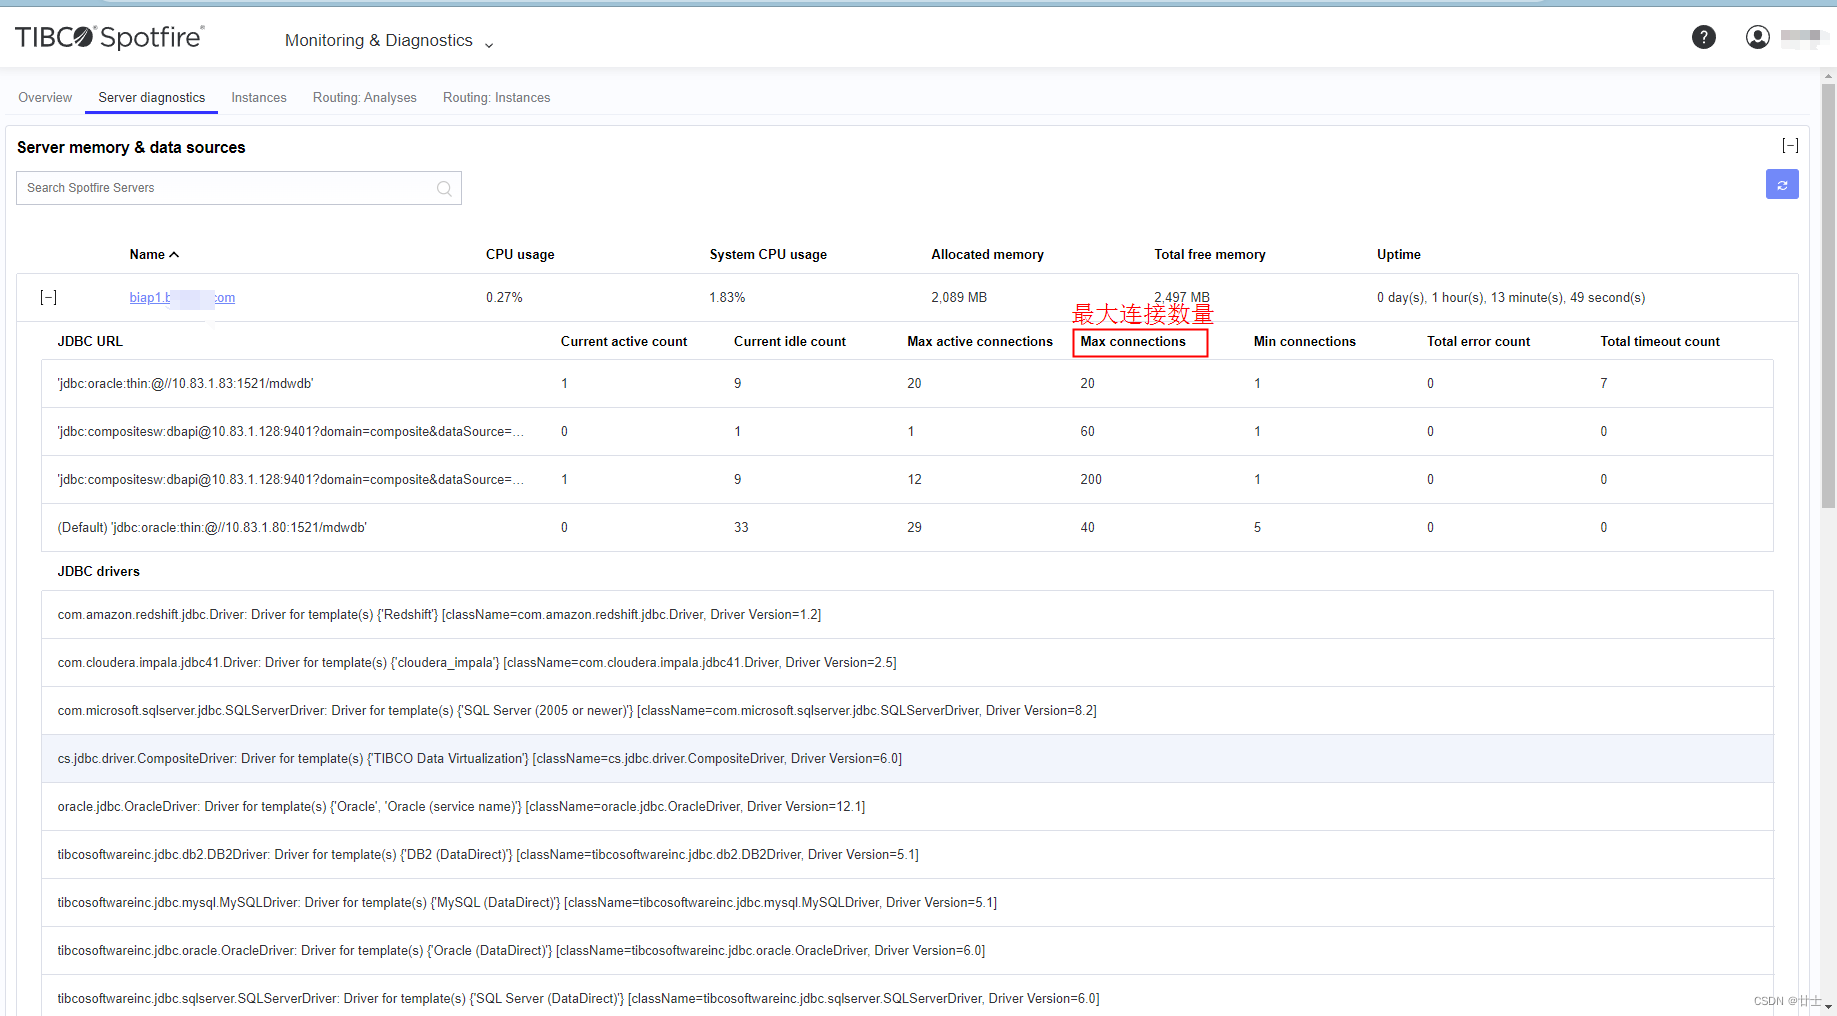Click the Max active connections header
Image resolution: width=1837 pixels, height=1016 pixels.
tap(980, 342)
